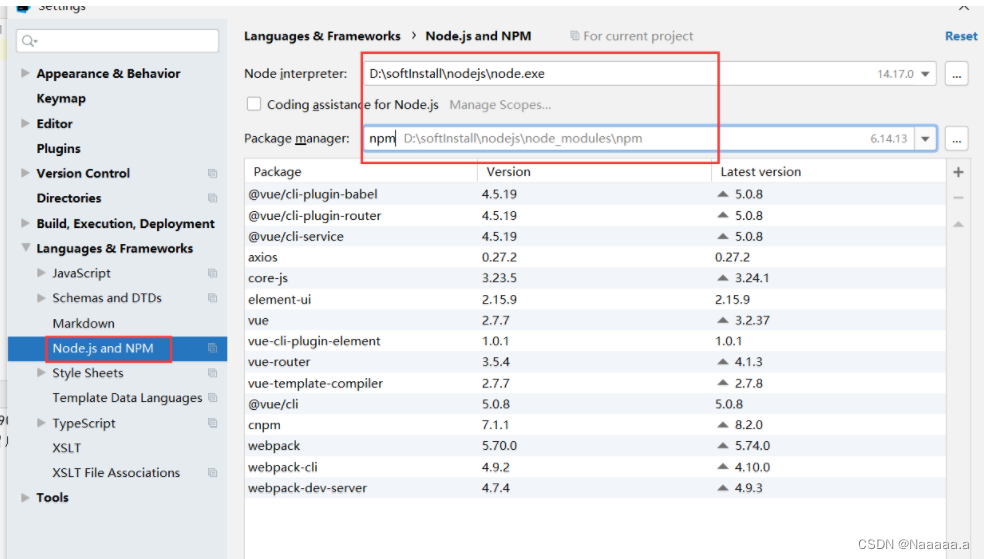Select Markdown settings page
The image size is (984, 559).
[x=83, y=323]
